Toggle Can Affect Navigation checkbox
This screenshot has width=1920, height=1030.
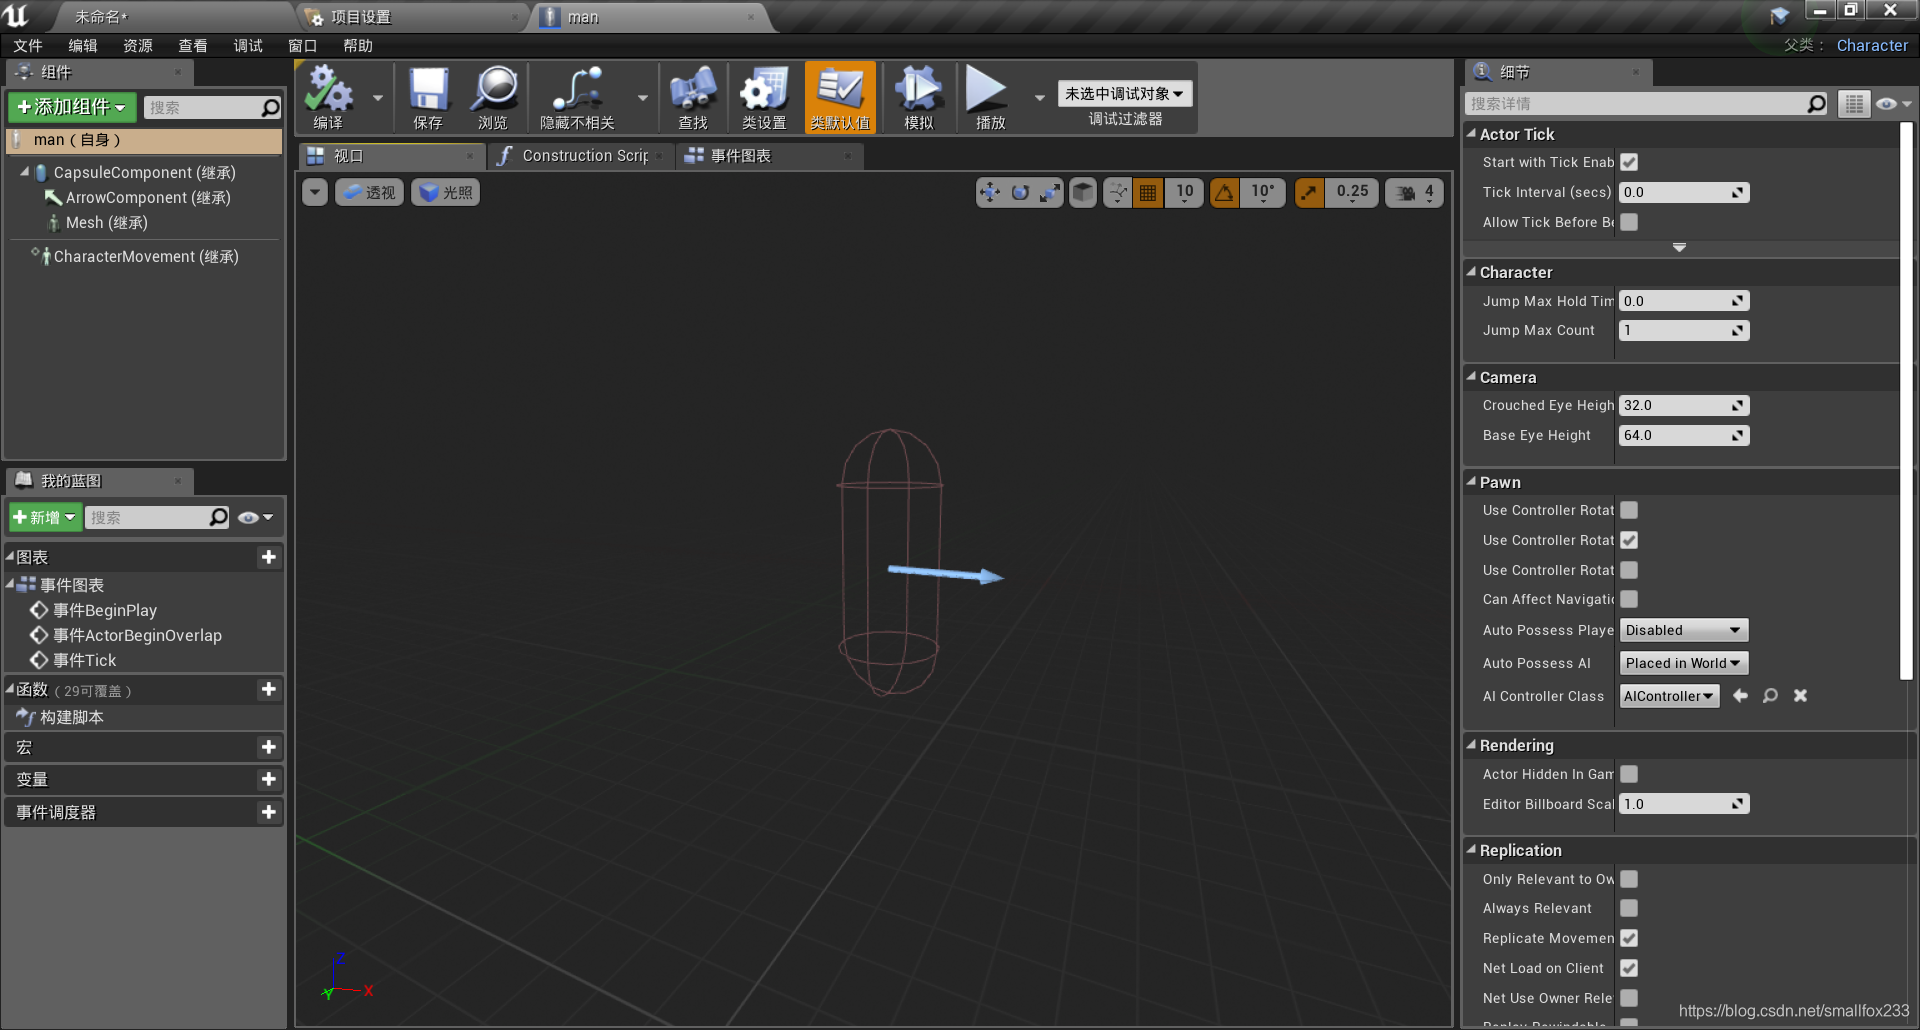pyautogui.click(x=1629, y=599)
